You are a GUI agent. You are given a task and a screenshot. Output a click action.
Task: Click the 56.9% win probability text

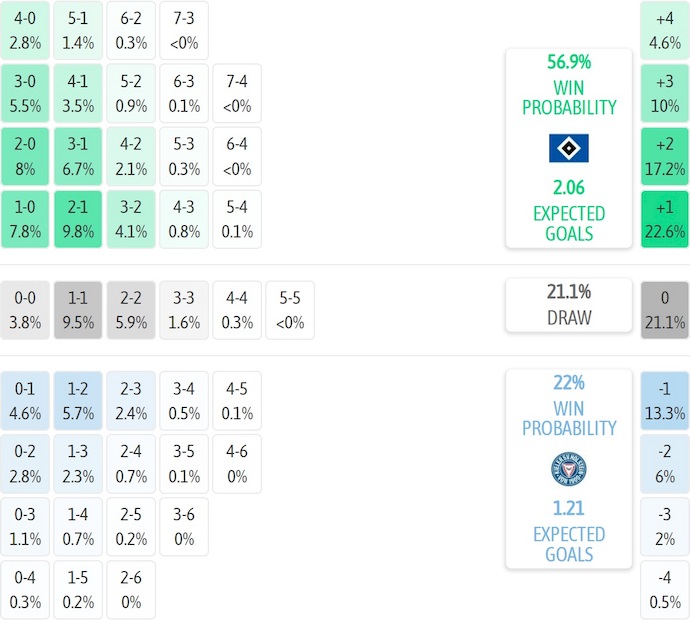pyautogui.click(x=568, y=62)
